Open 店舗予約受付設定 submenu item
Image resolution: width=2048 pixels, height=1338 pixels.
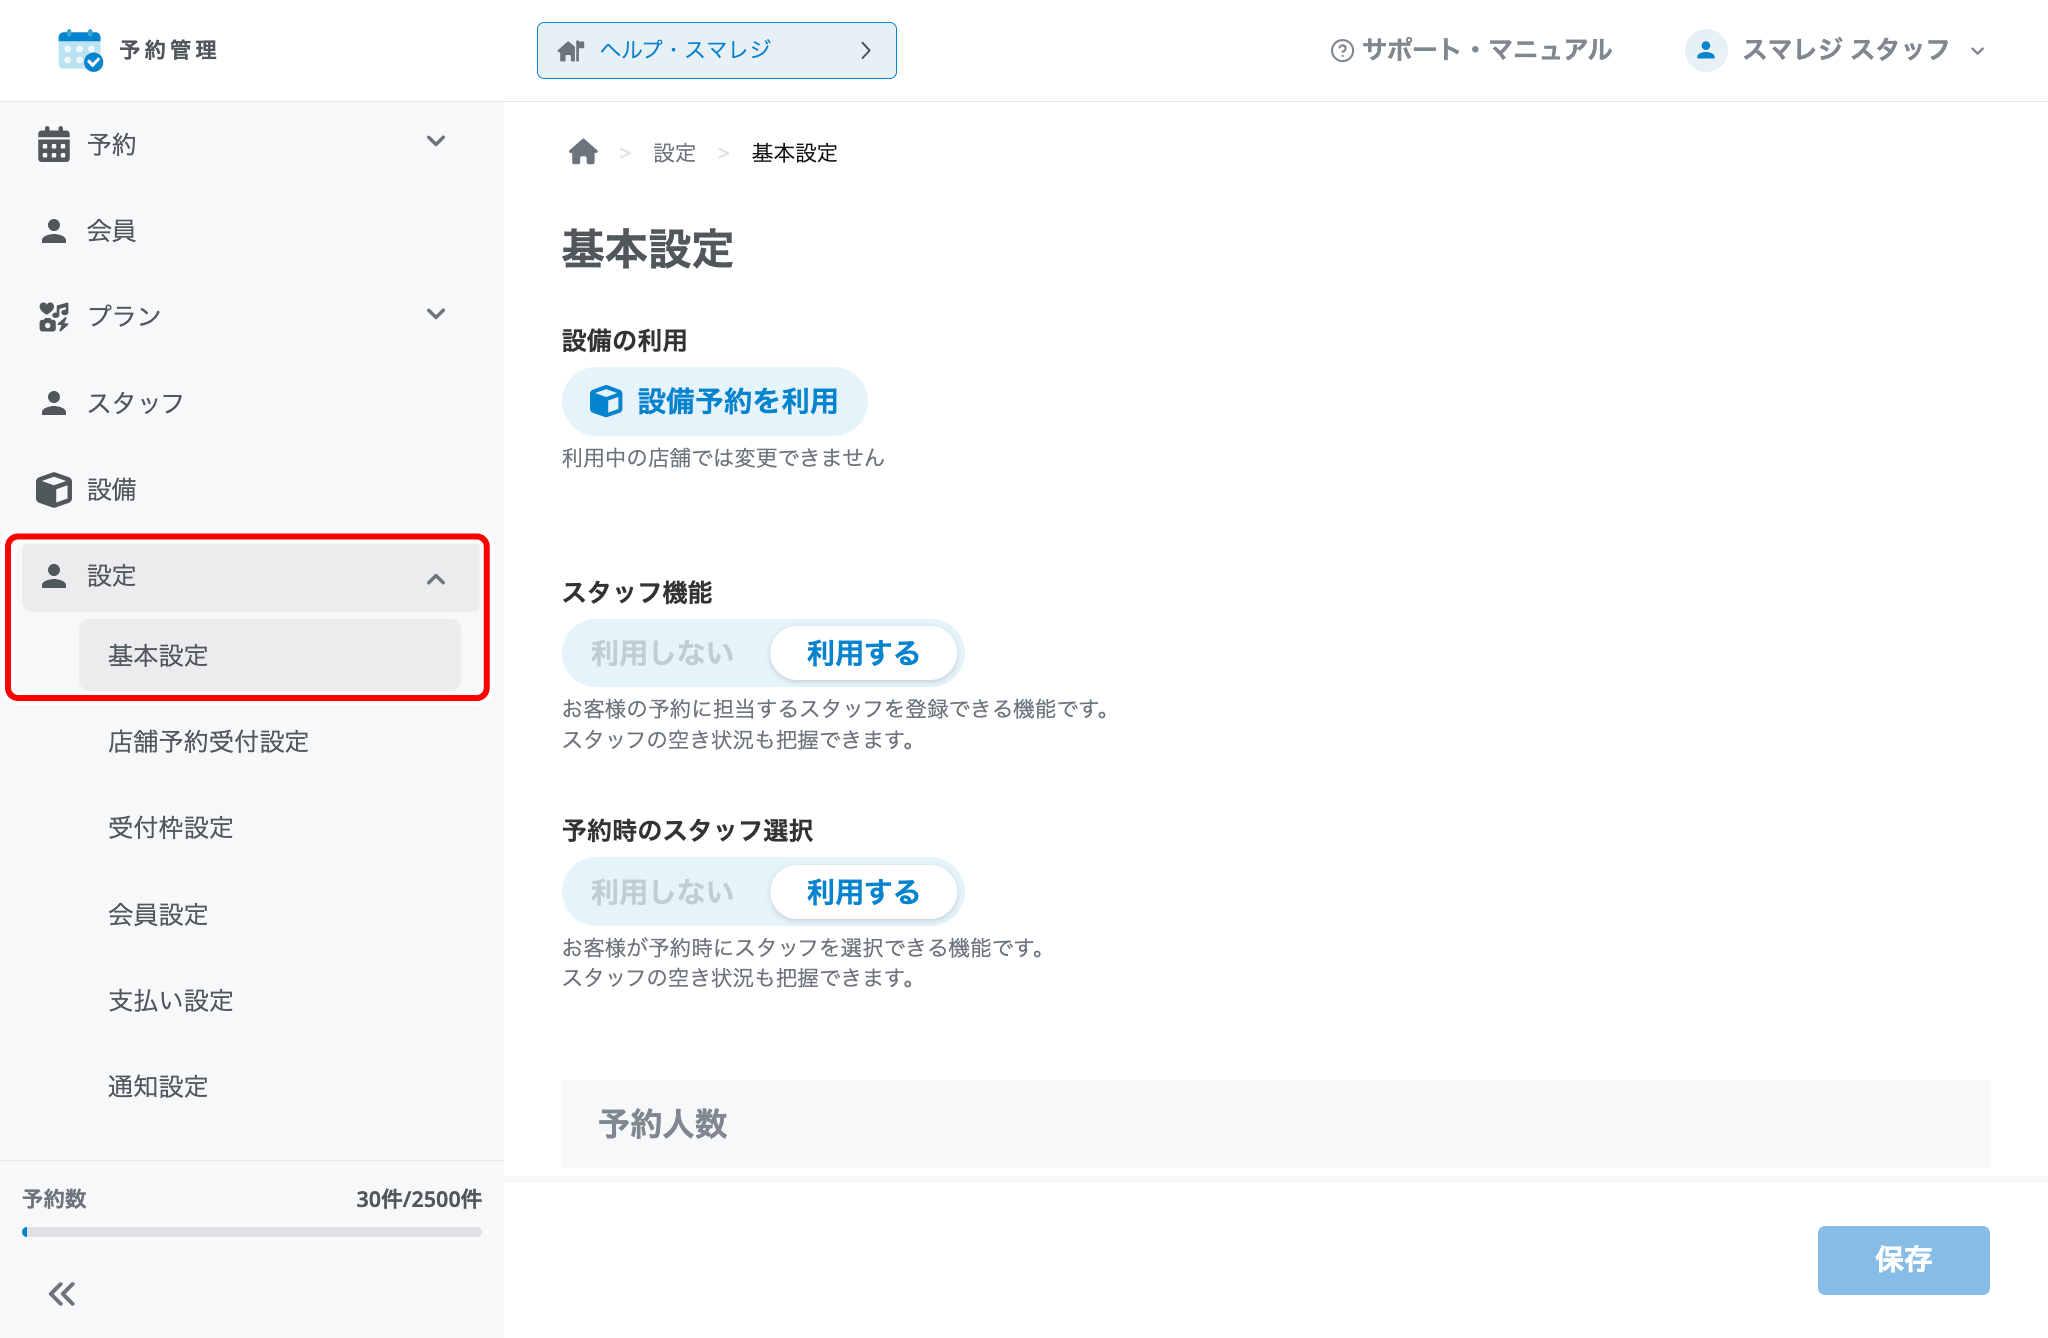(x=208, y=742)
